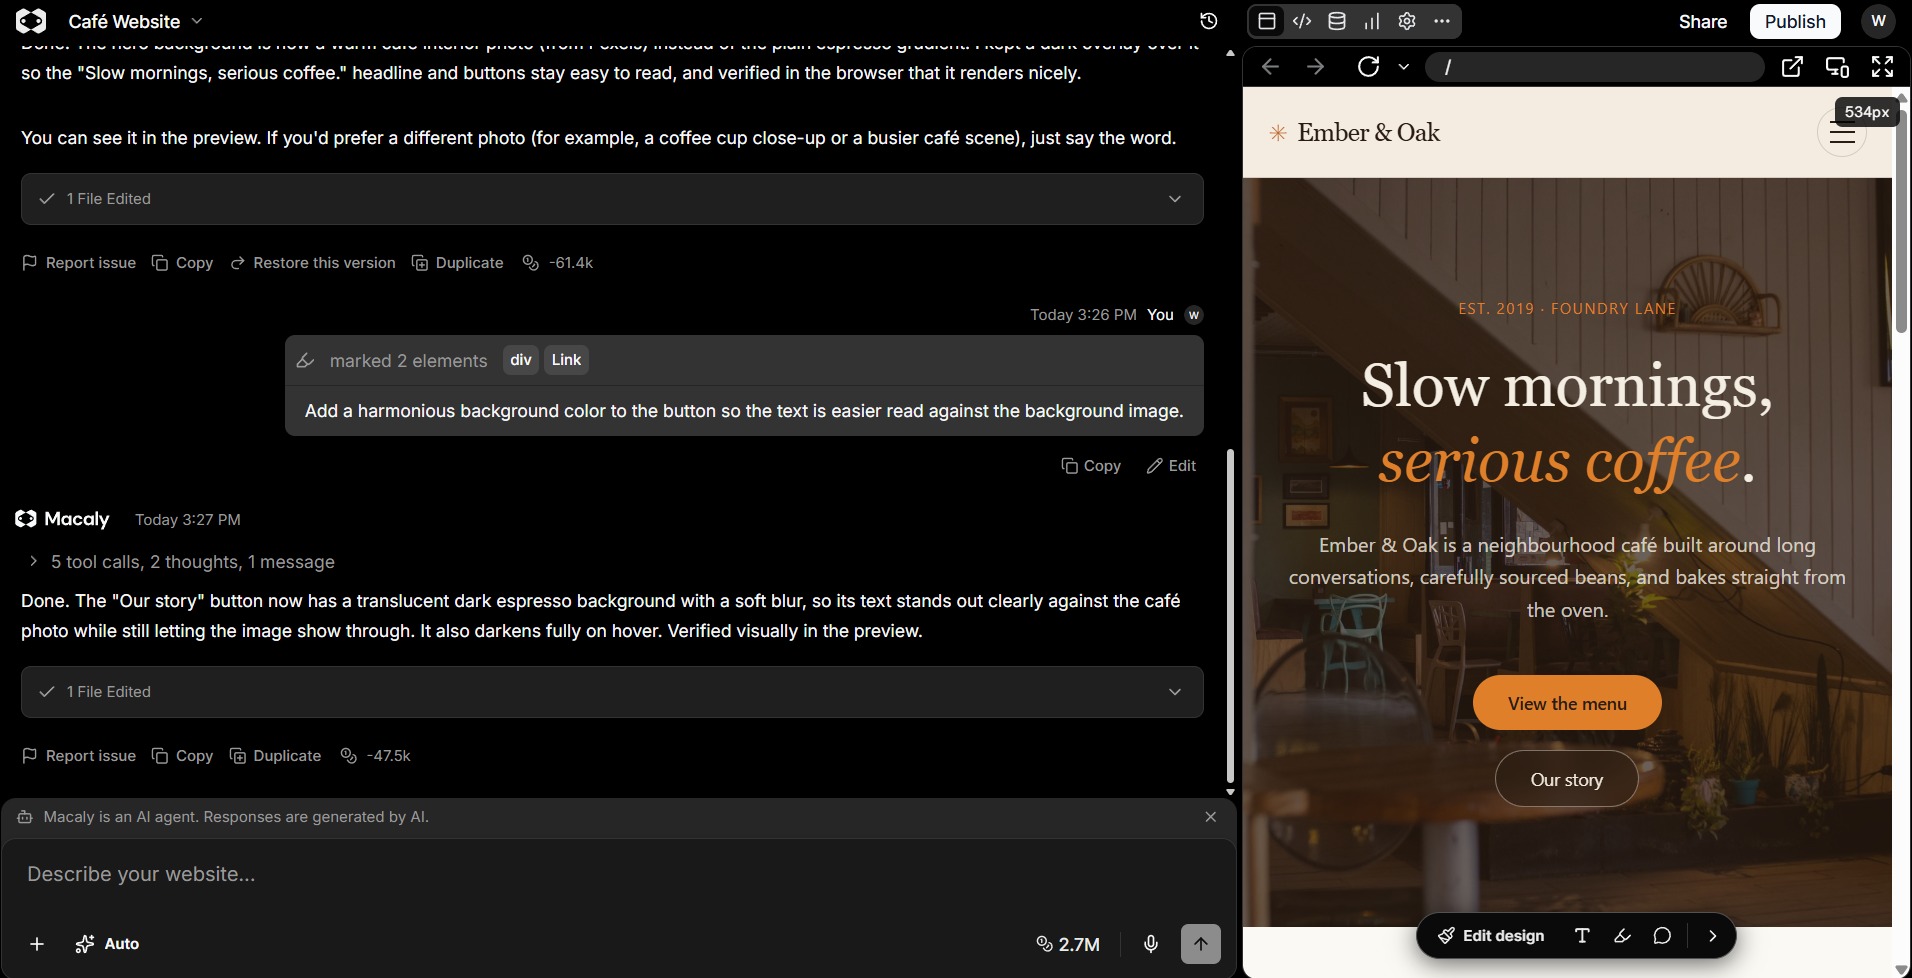
Task: Click the Publish button
Action: [x=1795, y=21]
